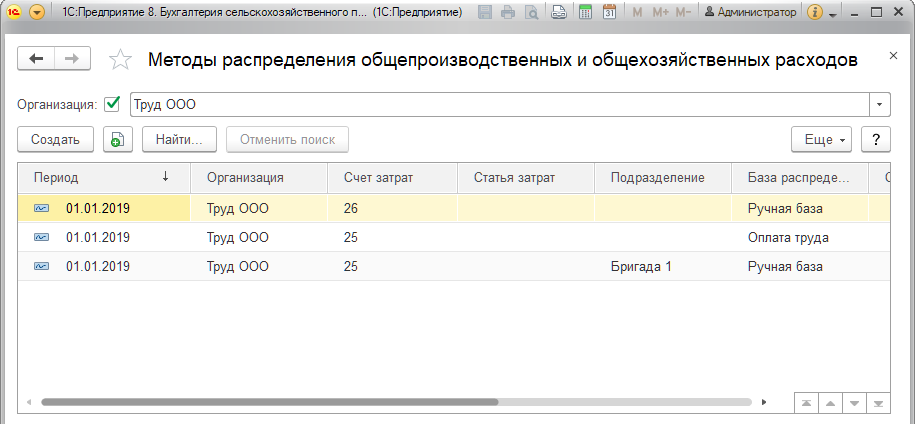Click the 1C application logo icon

pyautogui.click(x=14, y=12)
